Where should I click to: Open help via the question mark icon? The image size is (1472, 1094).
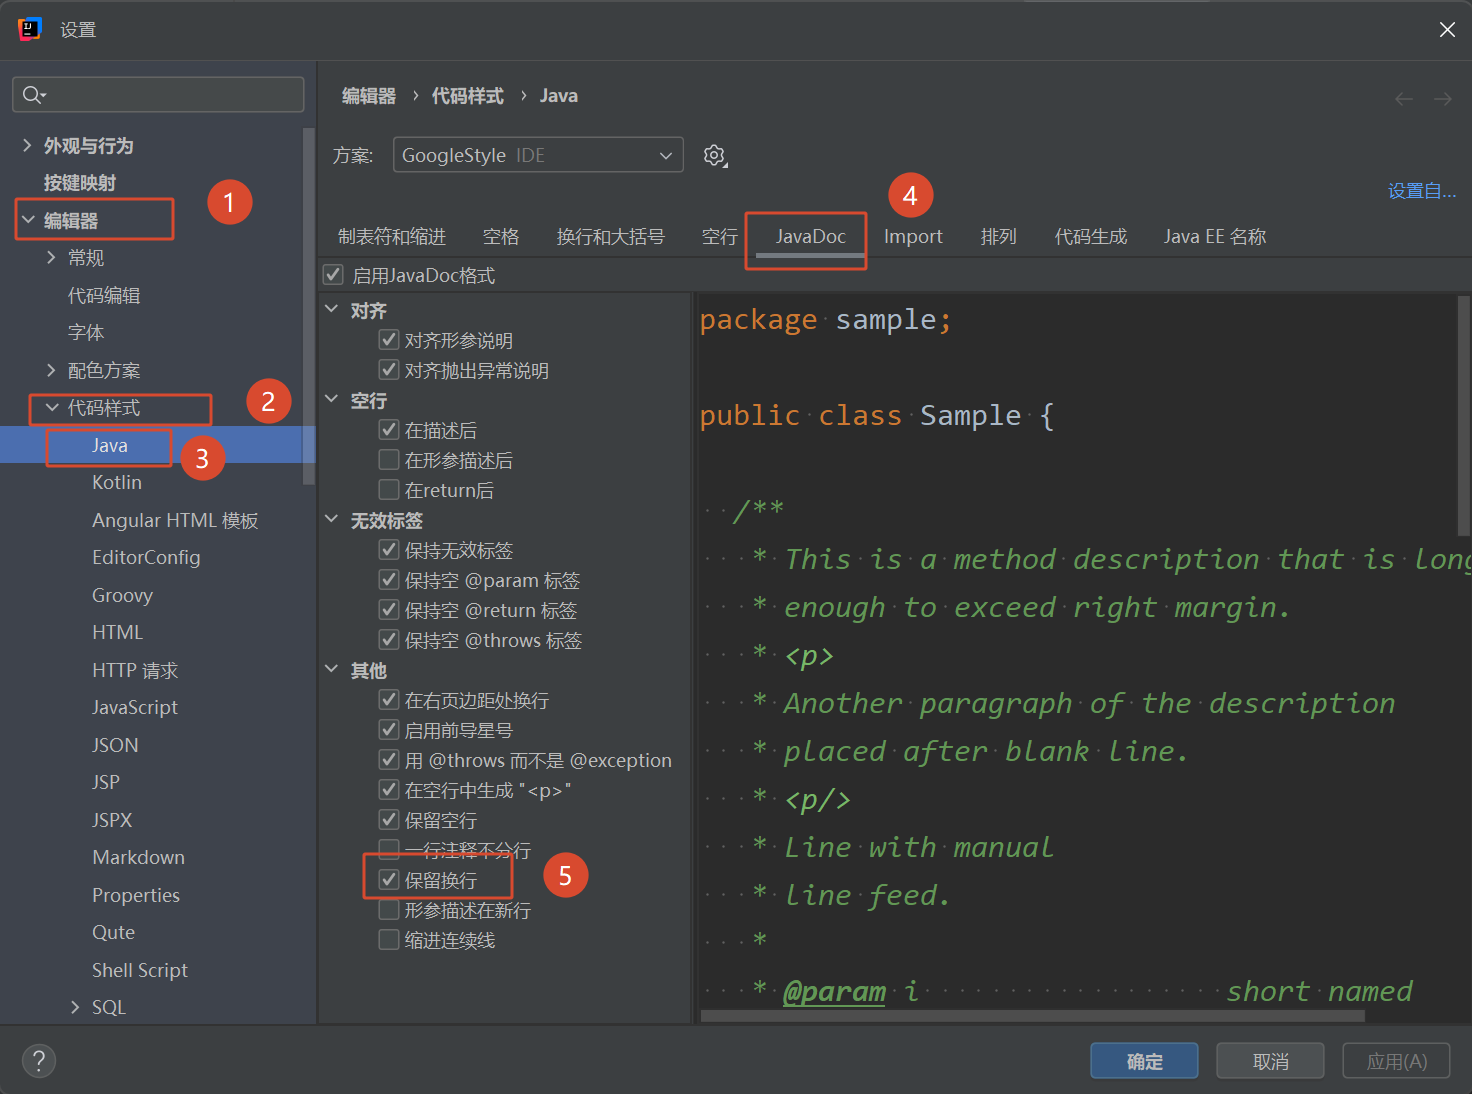pos(39,1061)
